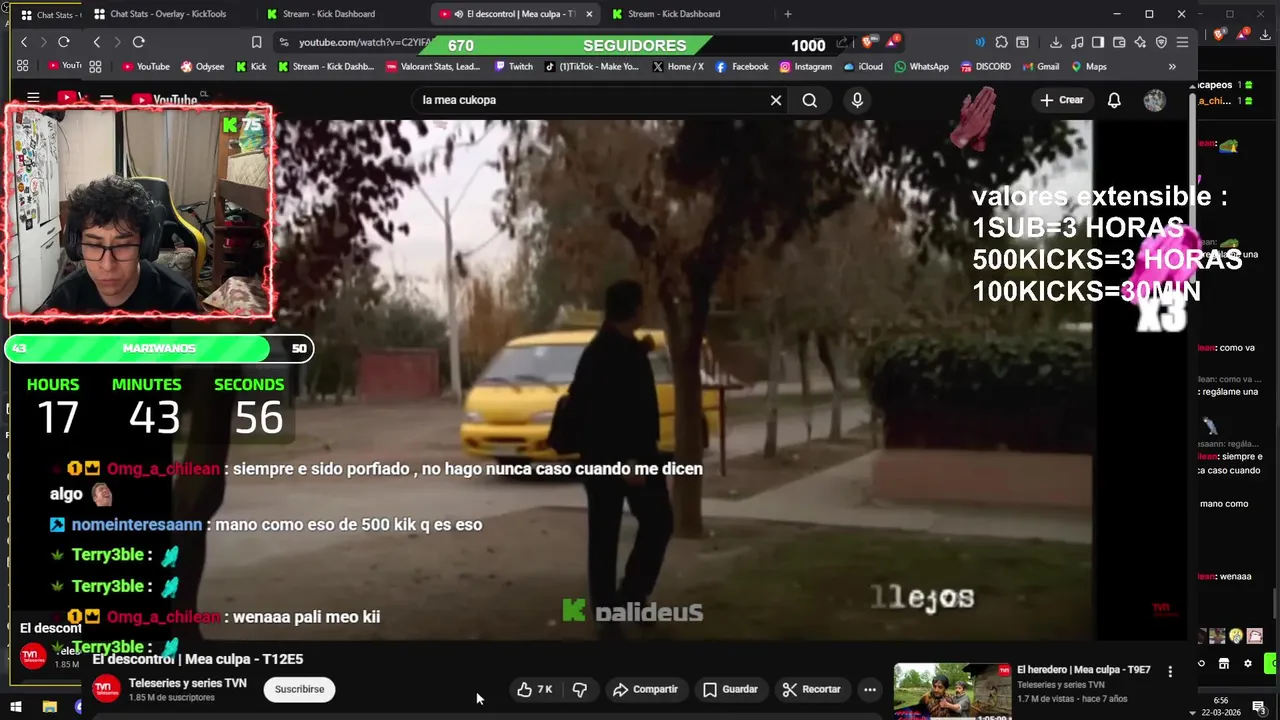This screenshot has width=1280, height=720.
Task: Open the Facebook bookmark
Action: click(x=742, y=67)
